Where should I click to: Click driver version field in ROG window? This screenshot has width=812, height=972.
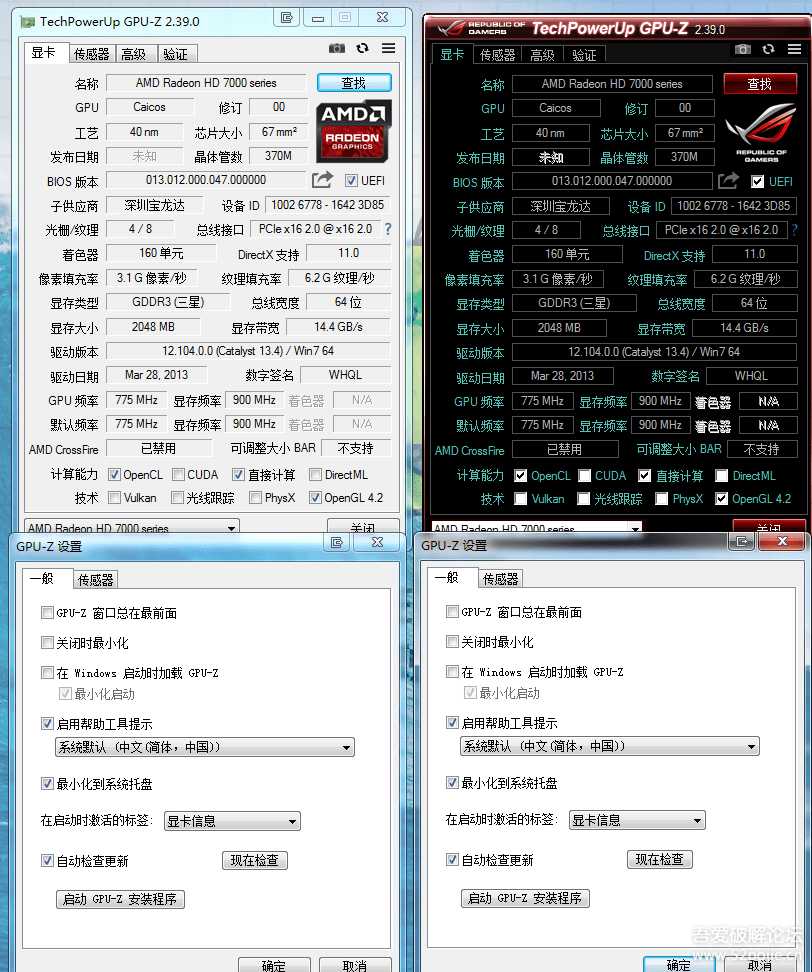click(655, 351)
